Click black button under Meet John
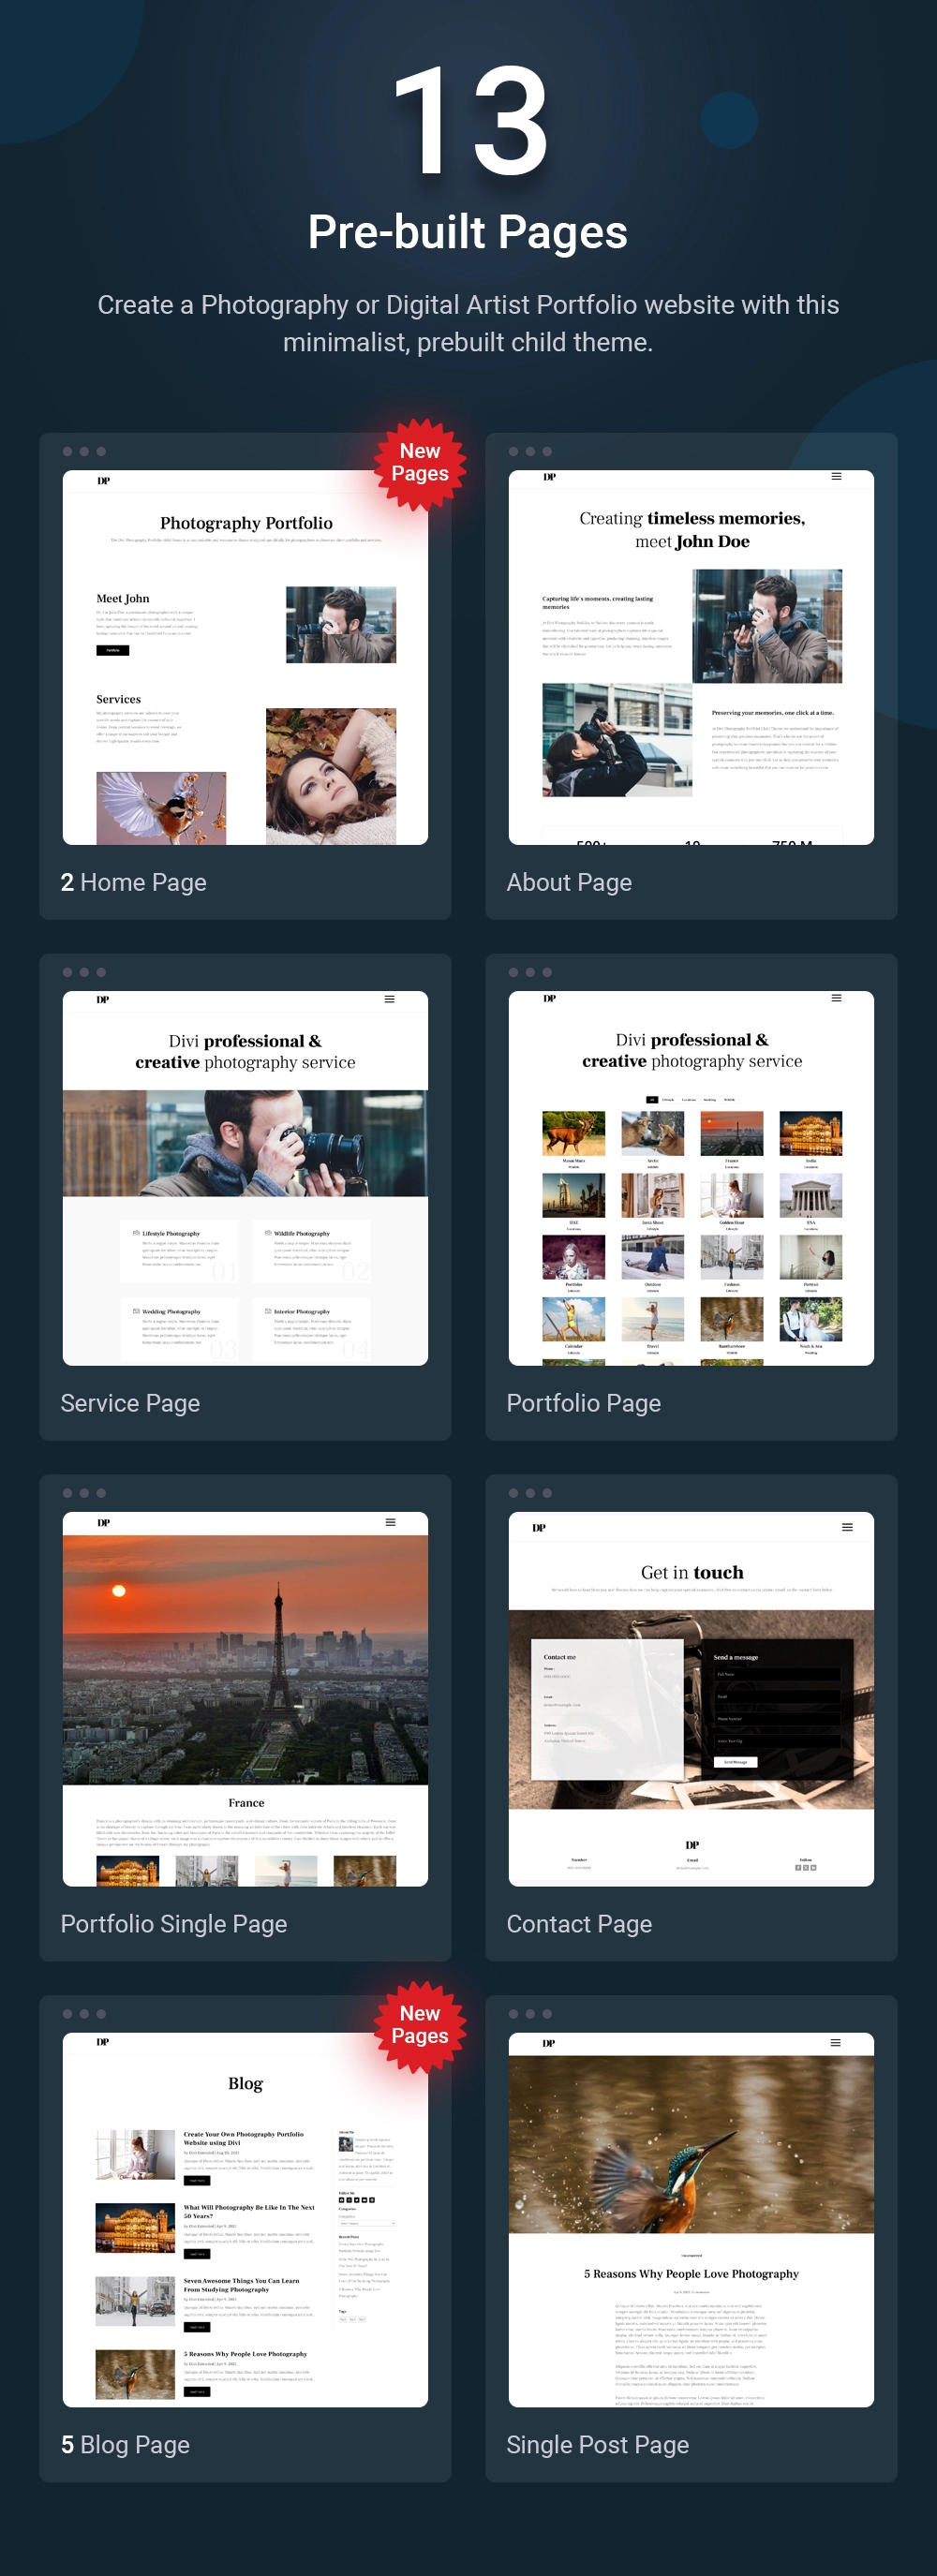 112,650
